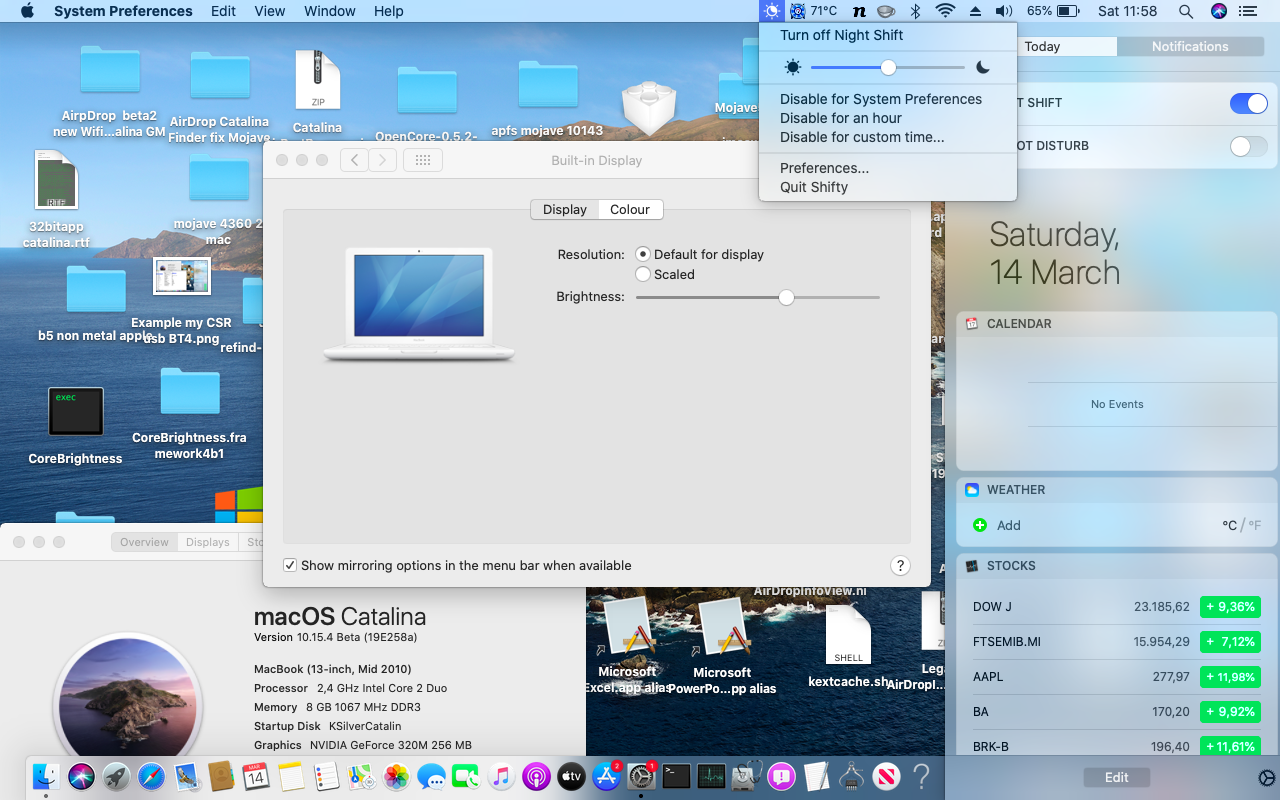
Task: Click the eject menu bar icon
Action: pos(975,11)
